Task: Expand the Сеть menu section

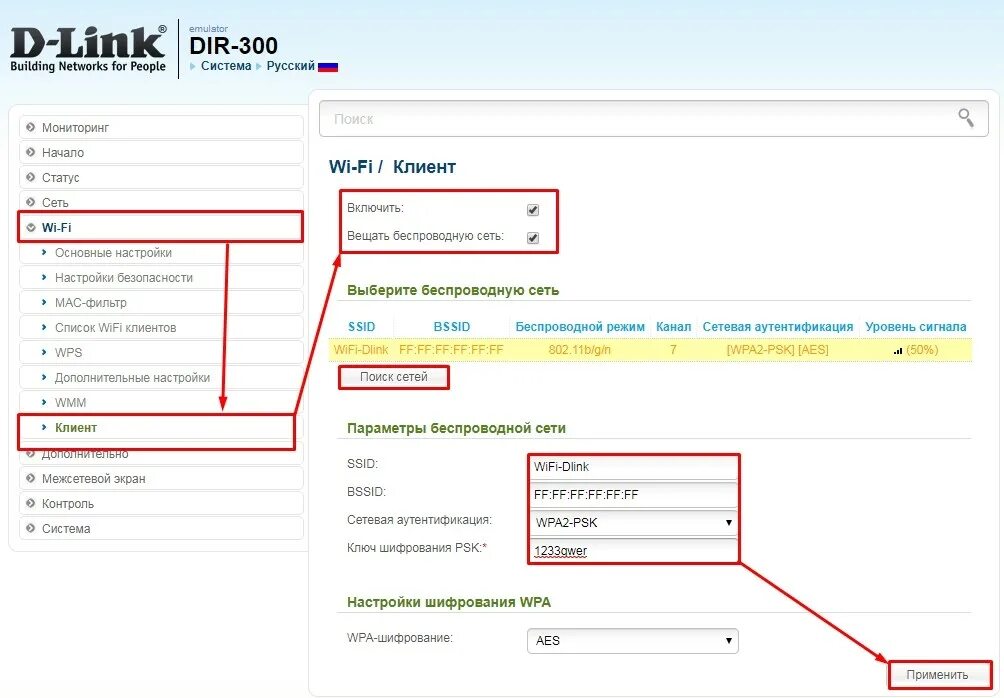Action: coord(161,202)
